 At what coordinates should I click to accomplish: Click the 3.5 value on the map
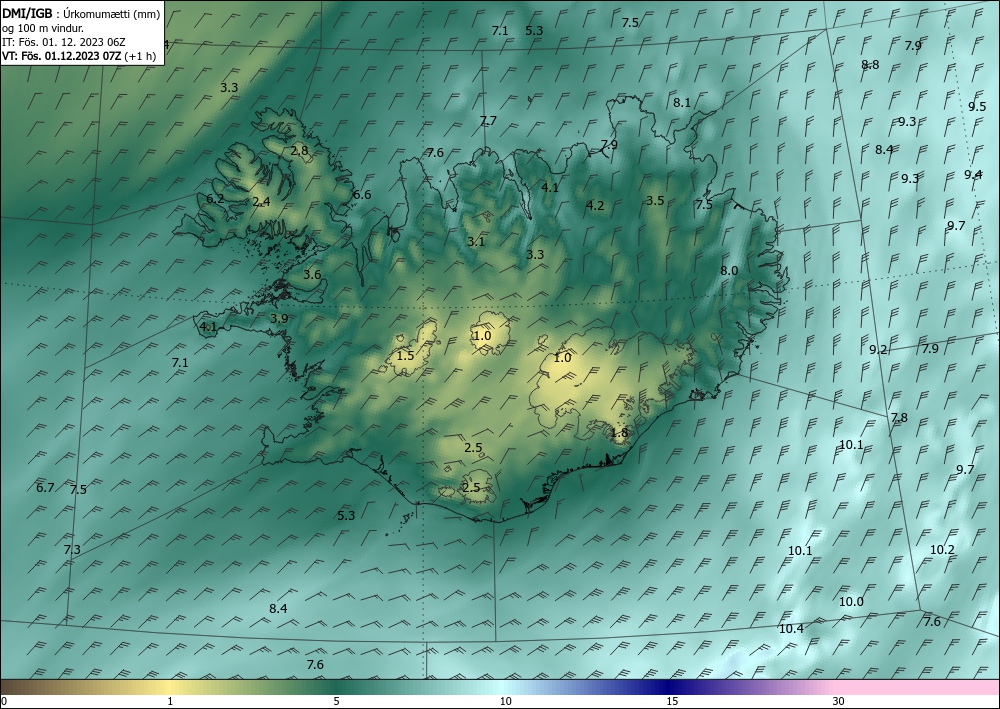point(655,200)
